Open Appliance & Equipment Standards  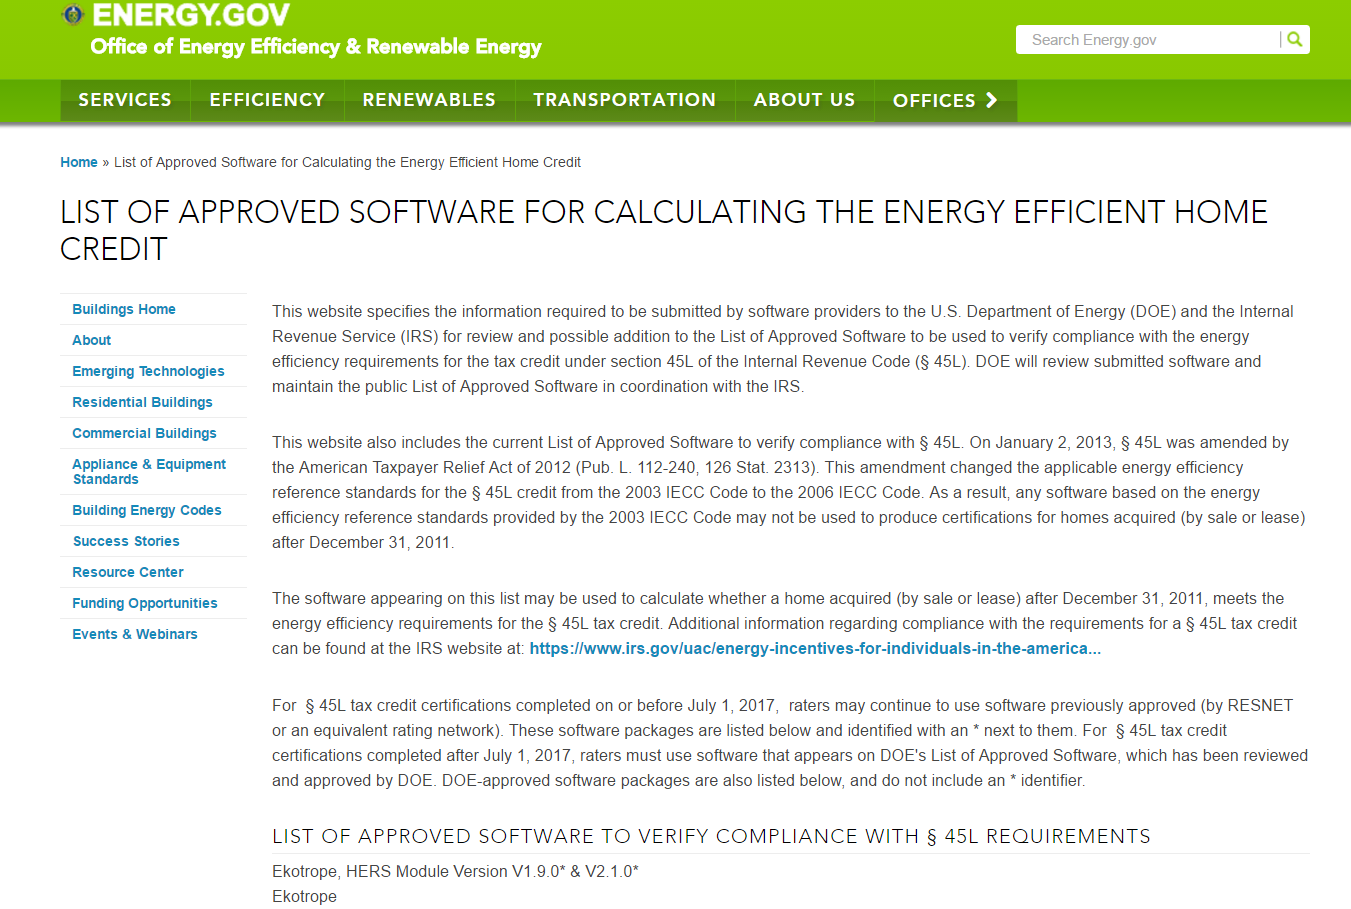(x=148, y=471)
